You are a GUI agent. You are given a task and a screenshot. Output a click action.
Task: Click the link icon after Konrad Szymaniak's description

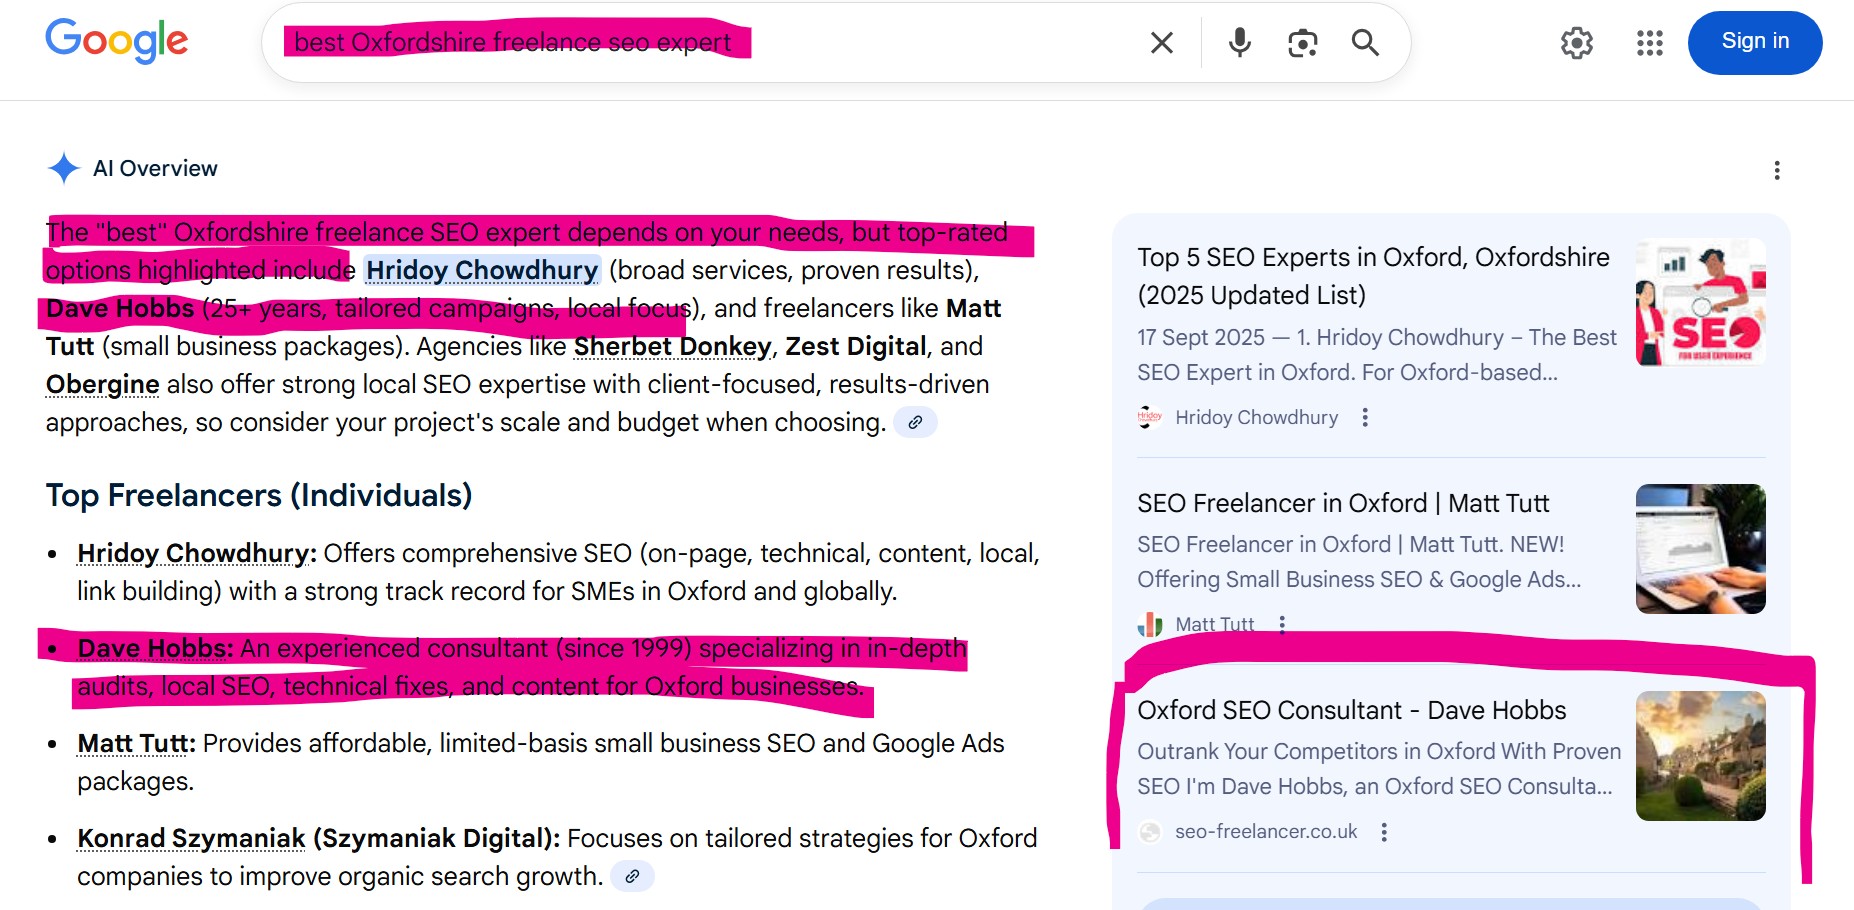pos(631,876)
